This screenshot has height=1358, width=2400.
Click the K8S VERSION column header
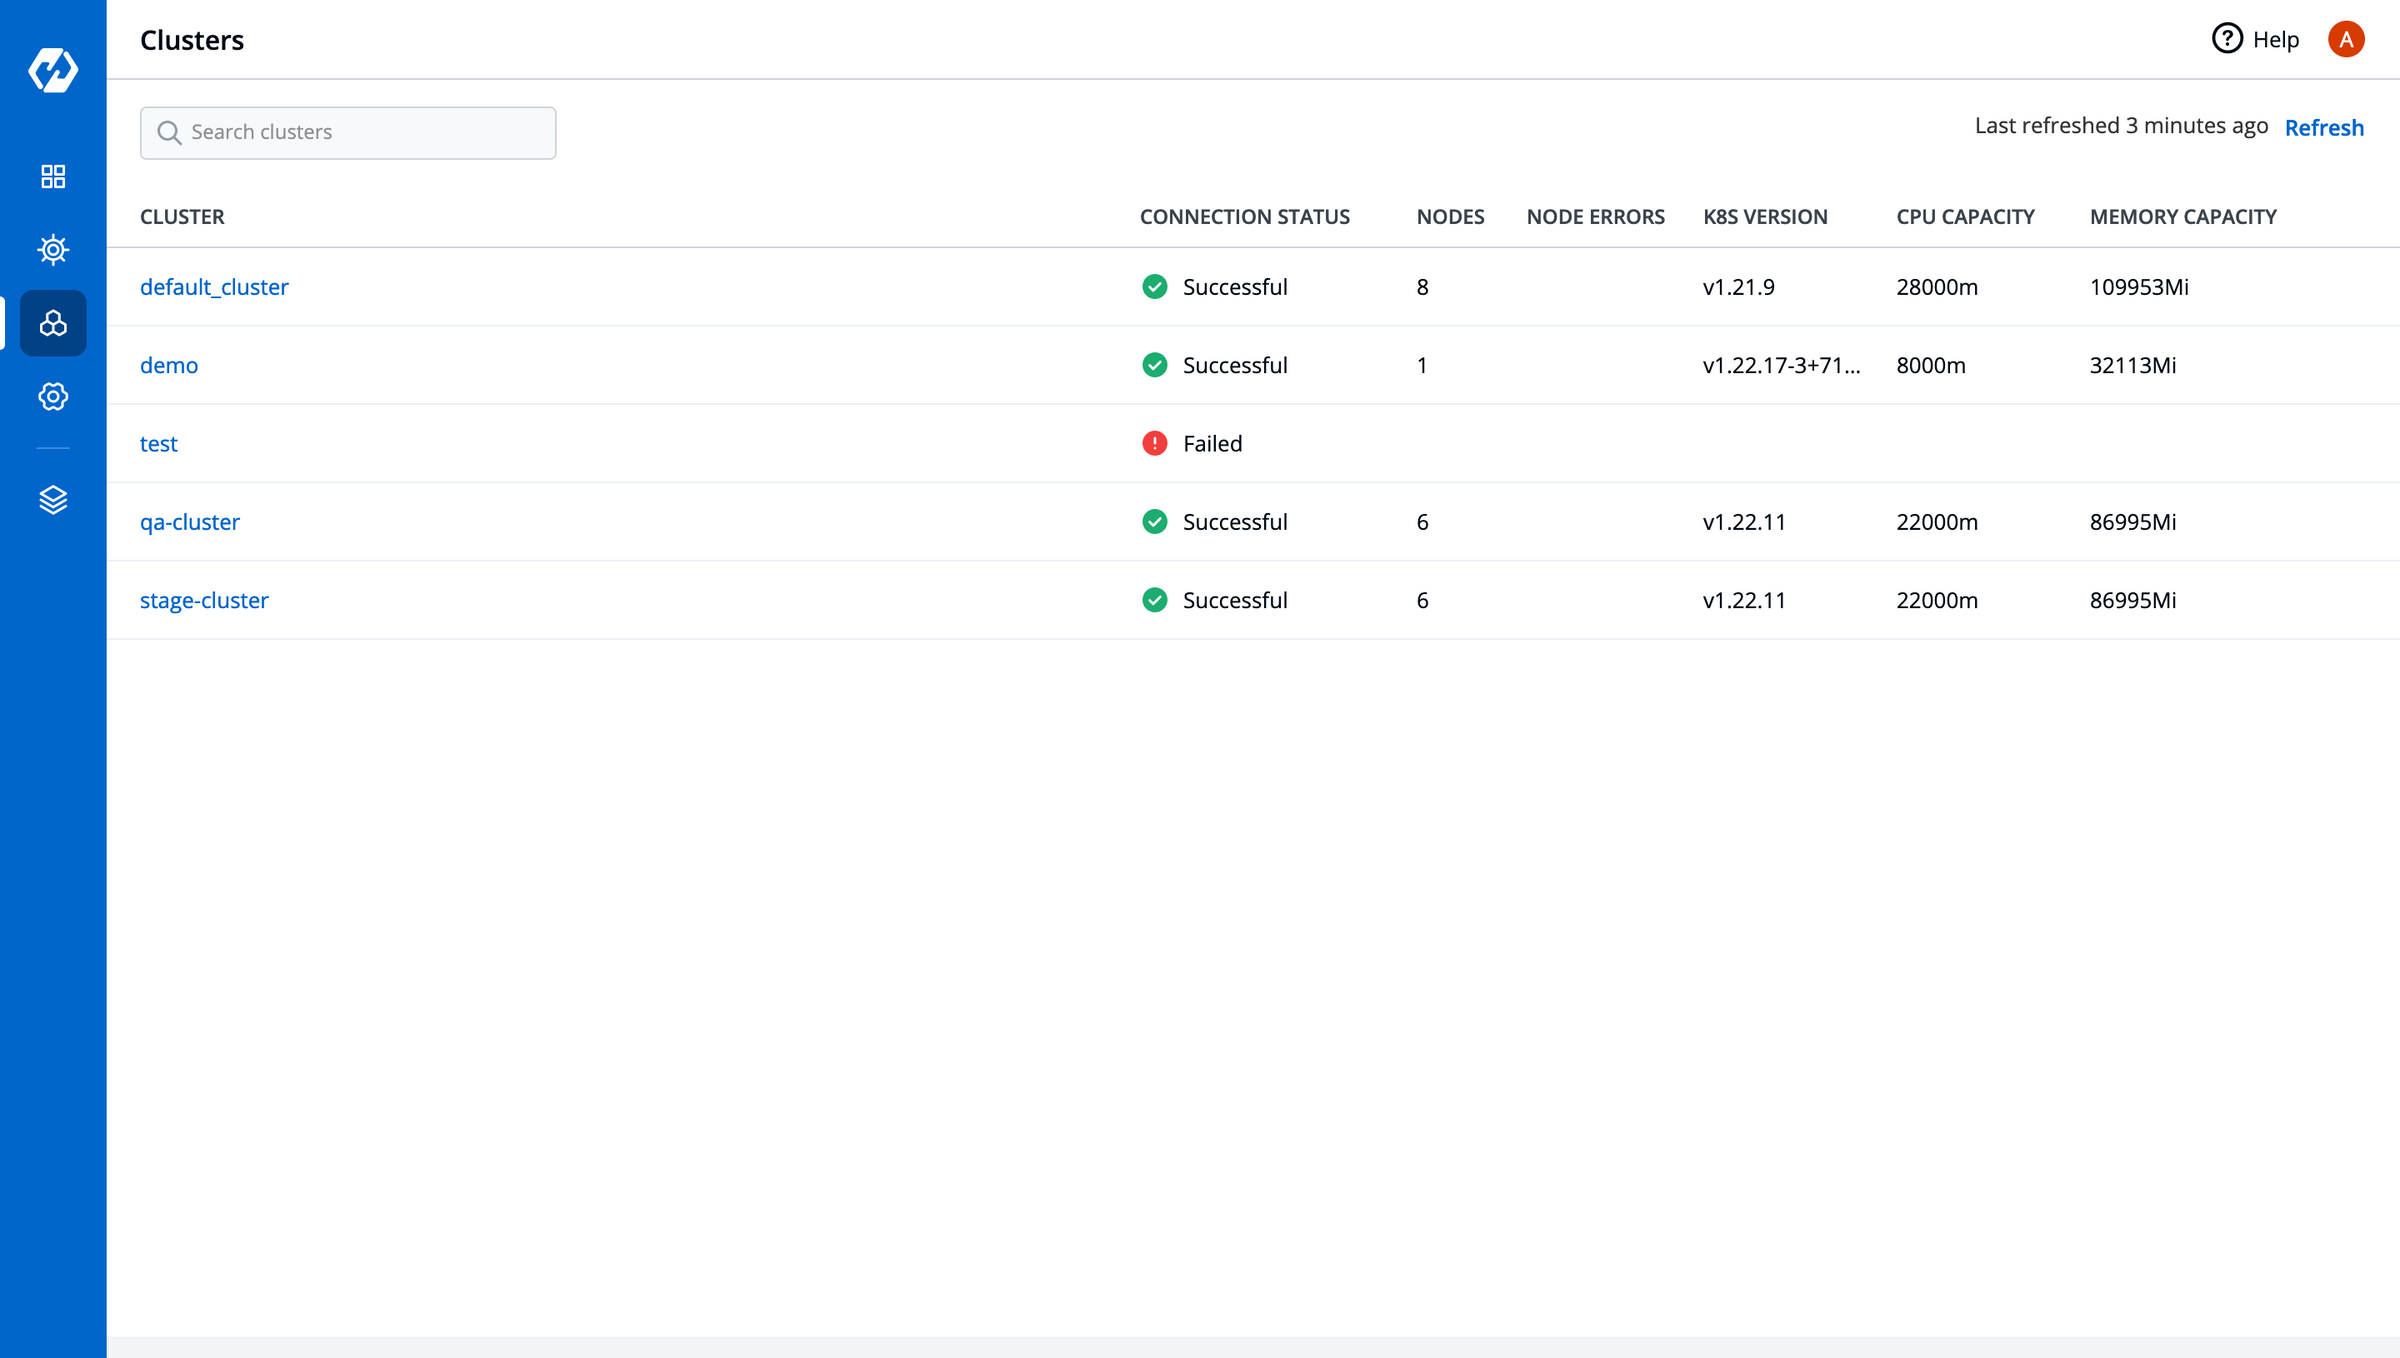(x=1765, y=217)
